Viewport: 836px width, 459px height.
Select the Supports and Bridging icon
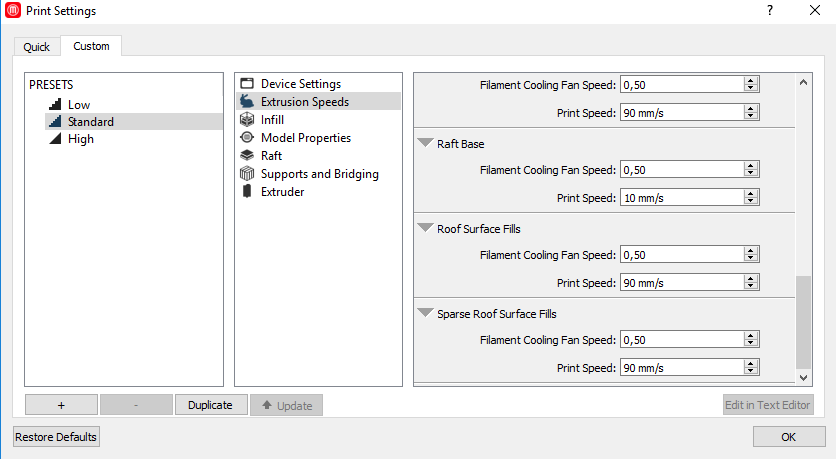(x=247, y=174)
